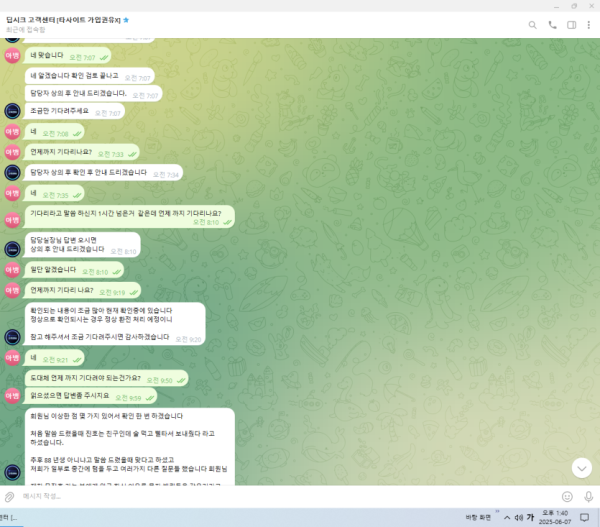The height and width of the screenshot is (527, 600).
Task: Select the 확인되는 내용이 조금 많아 message bubble
Action: pos(115,324)
